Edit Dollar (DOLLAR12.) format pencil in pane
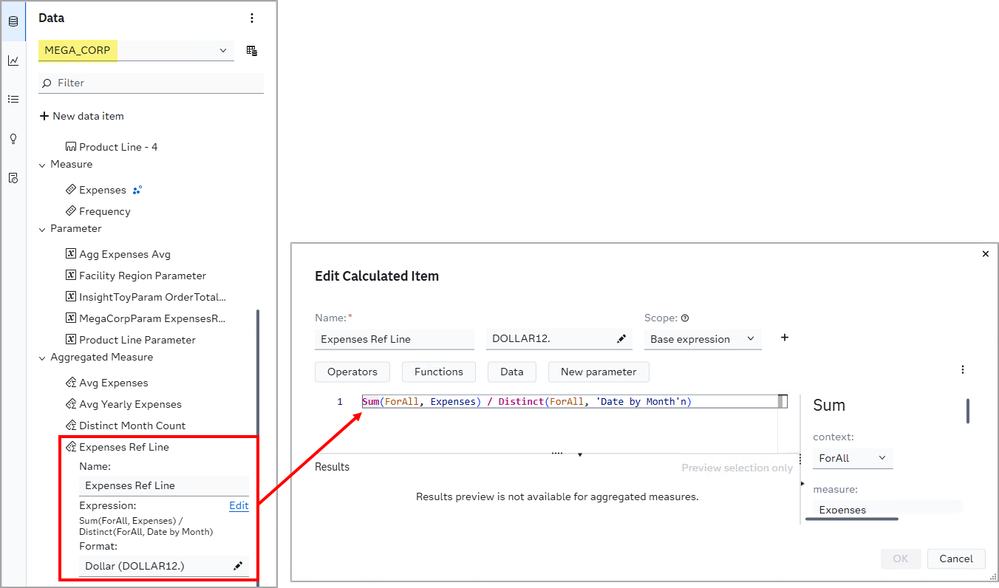Screen dimensions: 999x588 click(x=238, y=566)
